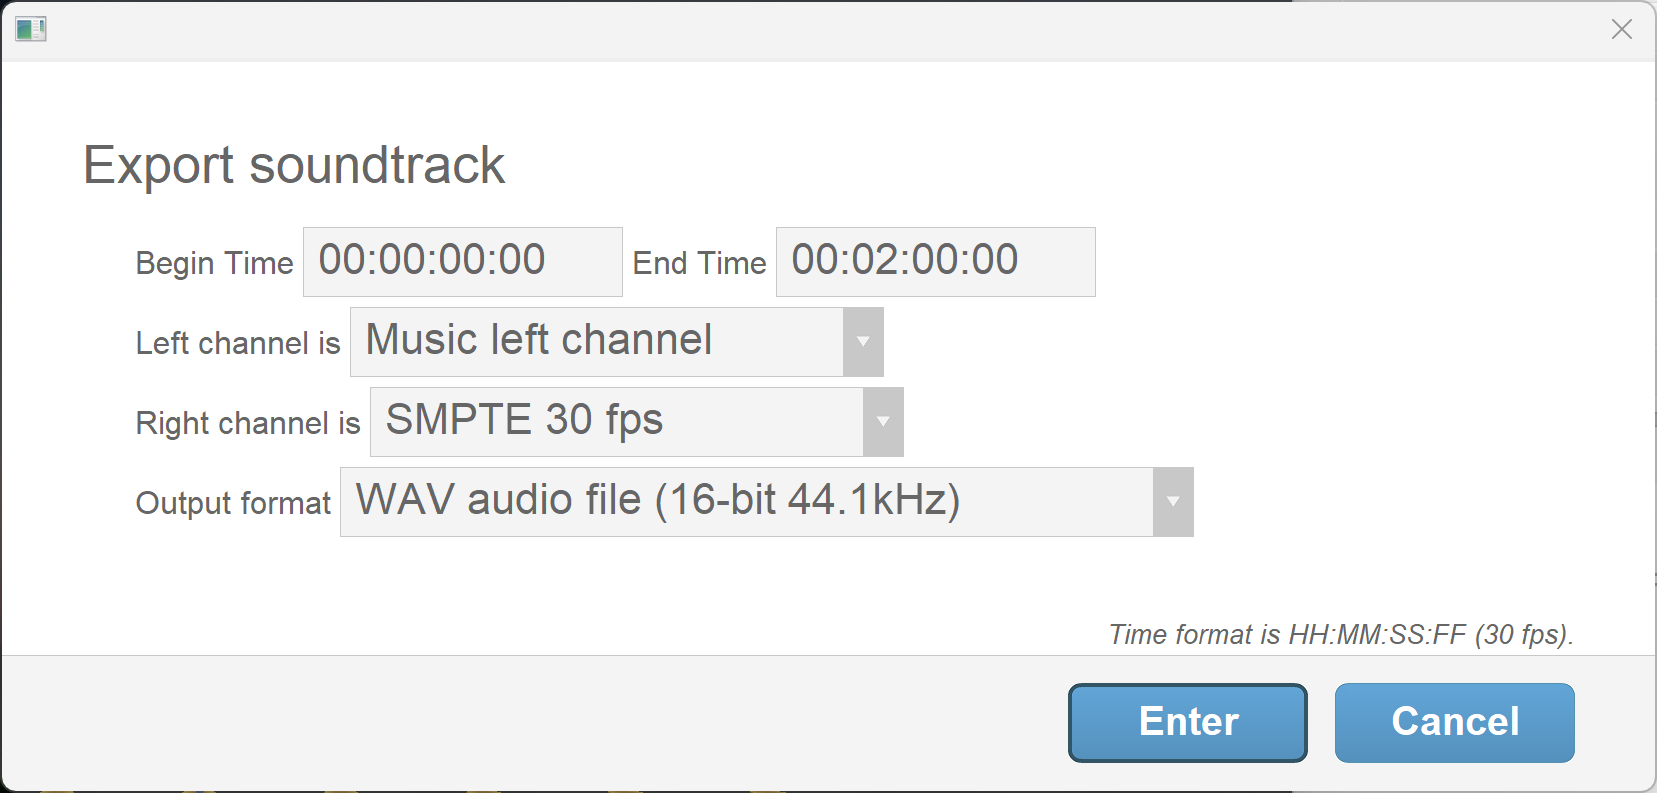Click the End Time input field
The width and height of the screenshot is (1657, 793).
pos(934,261)
